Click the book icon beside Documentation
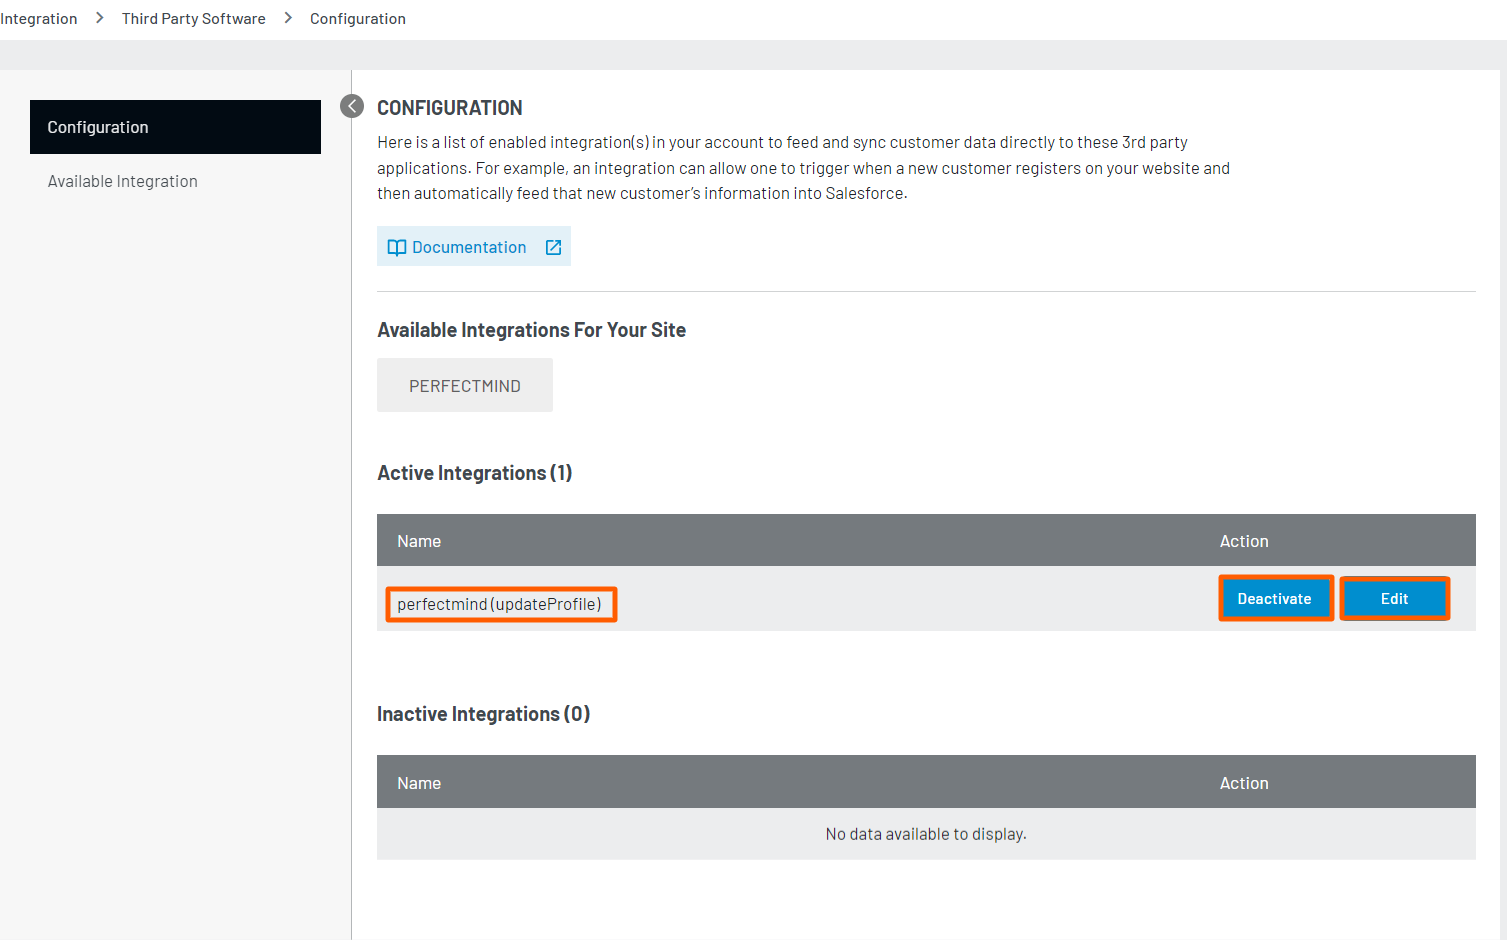This screenshot has height=940, width=1507. tap(396, 248)
